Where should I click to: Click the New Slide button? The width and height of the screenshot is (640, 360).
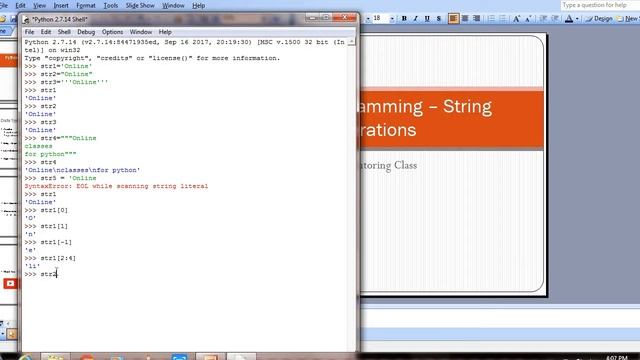[x=628, y=19]
